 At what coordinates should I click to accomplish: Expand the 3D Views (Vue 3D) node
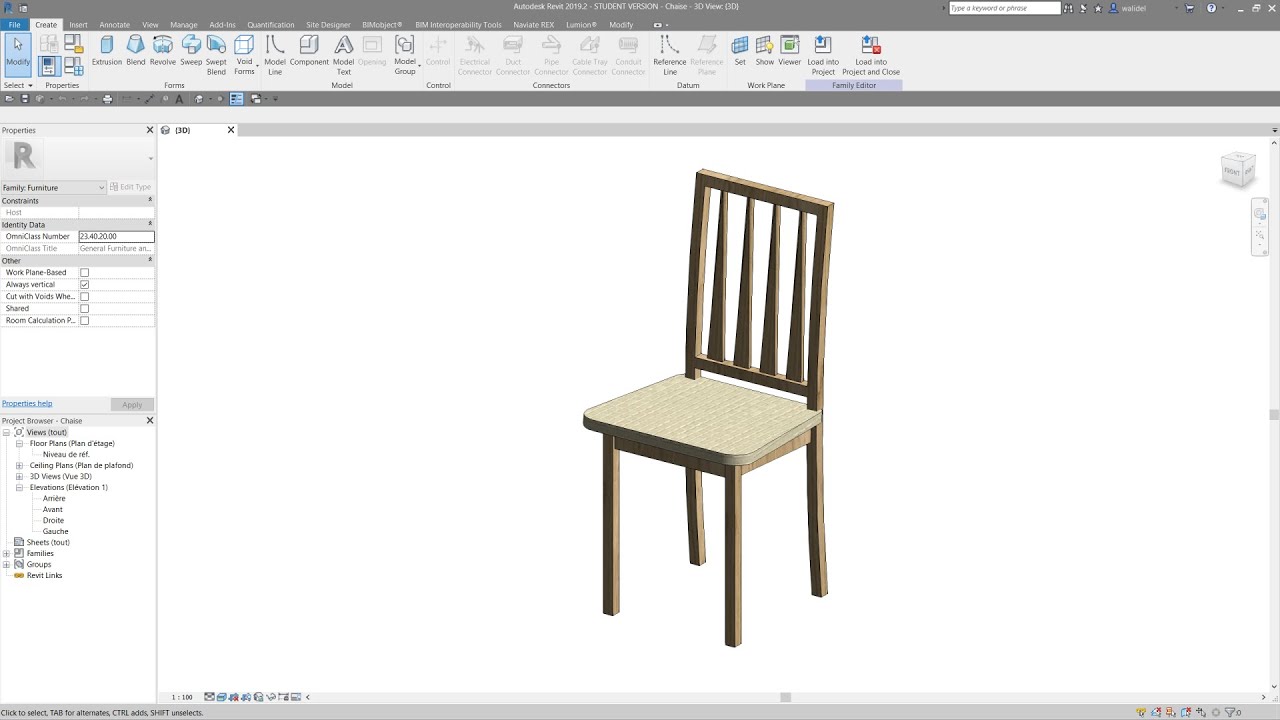tap(19, 476)
